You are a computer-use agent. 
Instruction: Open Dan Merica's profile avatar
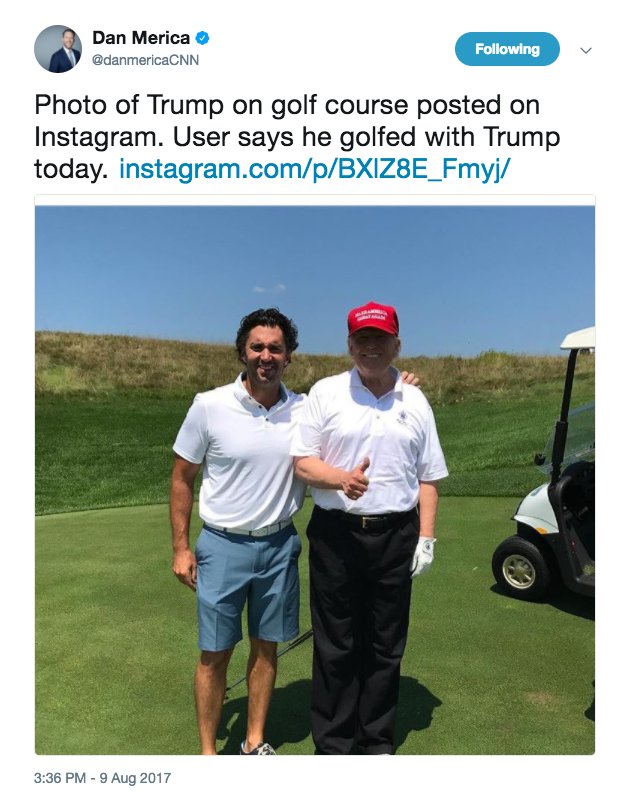[58, 49]
